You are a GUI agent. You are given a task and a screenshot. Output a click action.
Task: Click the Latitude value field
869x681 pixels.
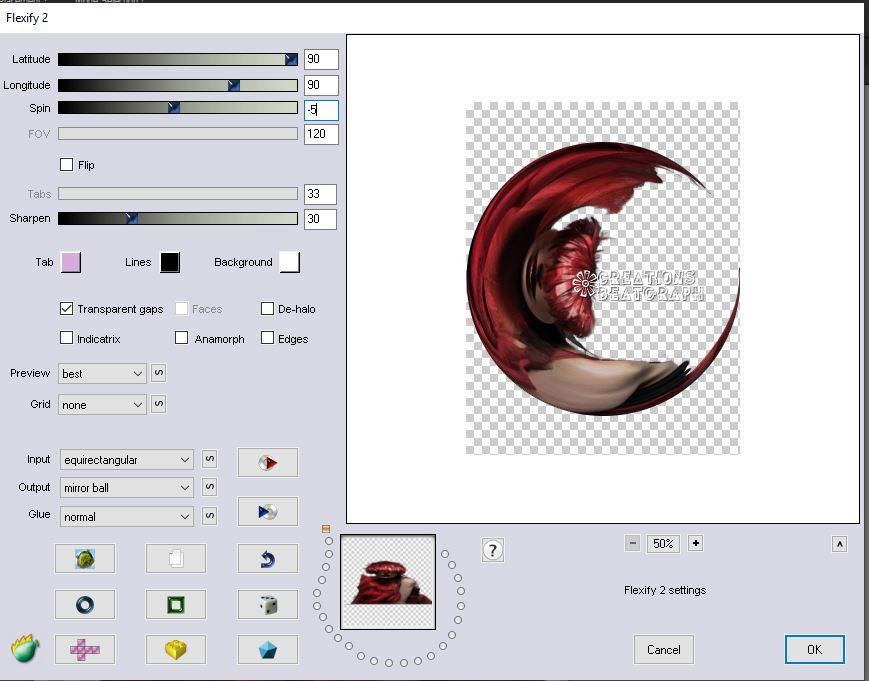click(321, 59)
